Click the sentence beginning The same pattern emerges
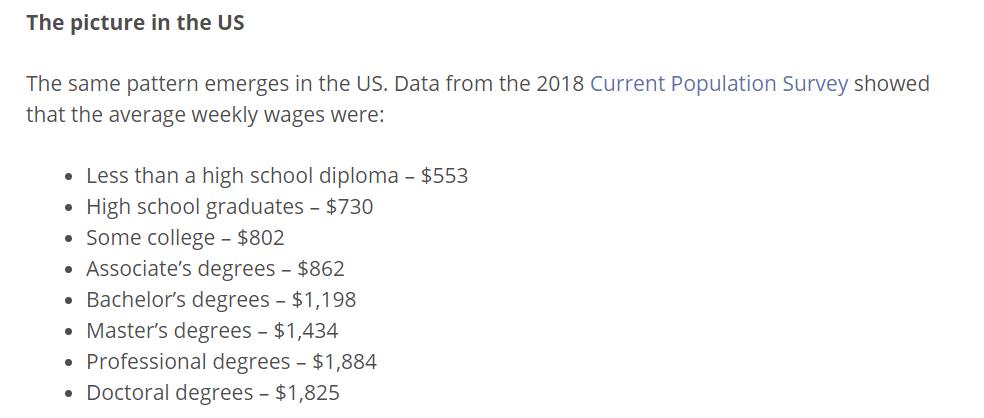This screenshot has width=984, height=418. 478,100
